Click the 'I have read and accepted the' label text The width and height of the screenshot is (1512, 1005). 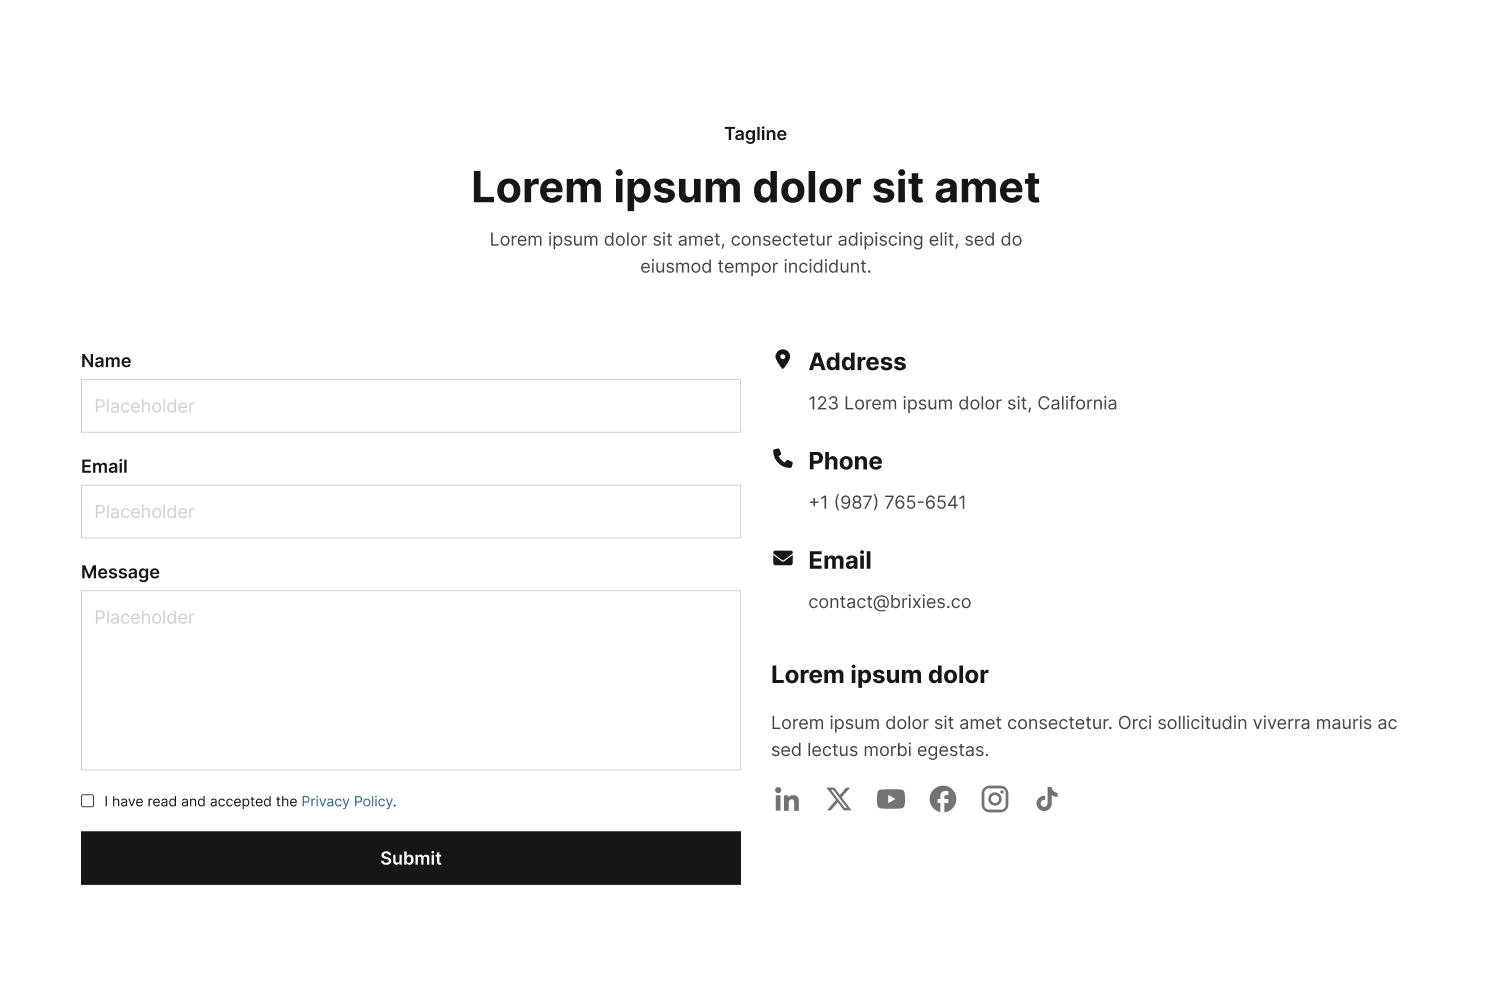201,801
